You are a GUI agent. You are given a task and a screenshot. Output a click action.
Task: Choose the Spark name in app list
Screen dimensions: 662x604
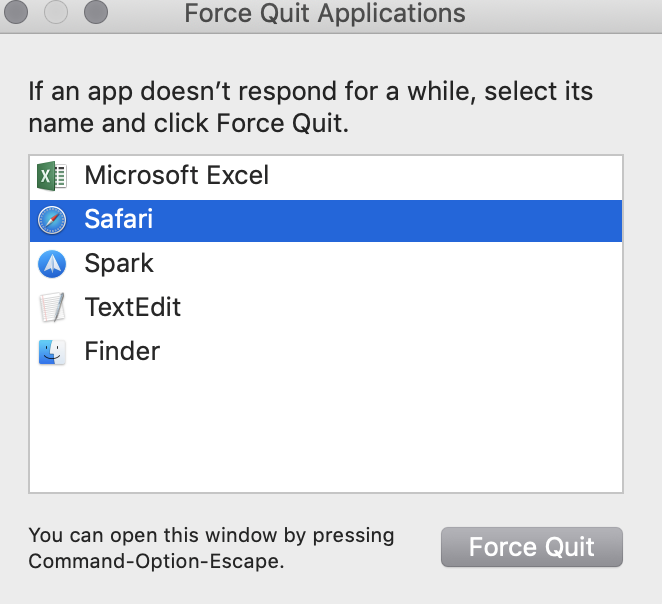pyautogui.click(x=118, y=264)
